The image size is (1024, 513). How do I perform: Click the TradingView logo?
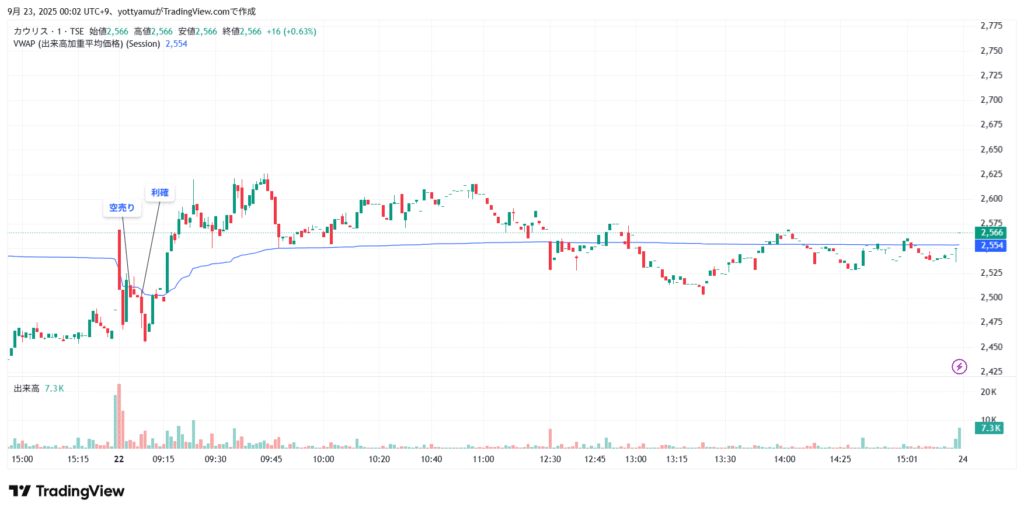pos(66,491)
